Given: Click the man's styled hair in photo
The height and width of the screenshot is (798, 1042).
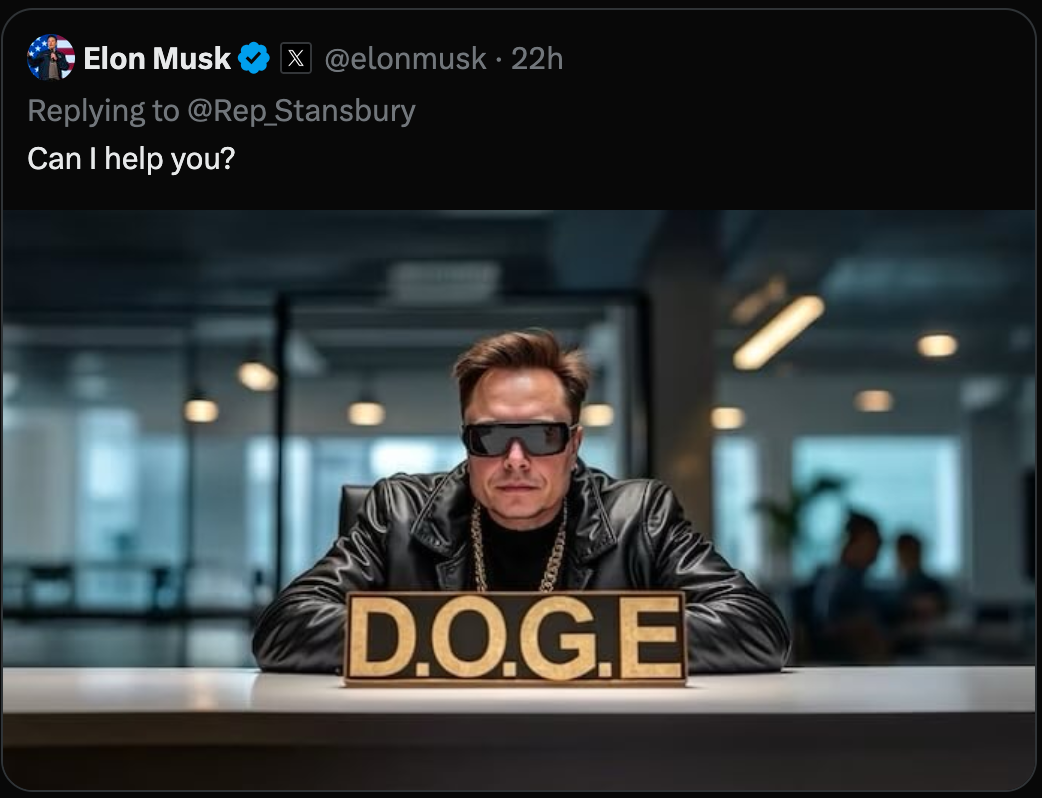Looking at the screenshot, I should (x=523, y=364).
